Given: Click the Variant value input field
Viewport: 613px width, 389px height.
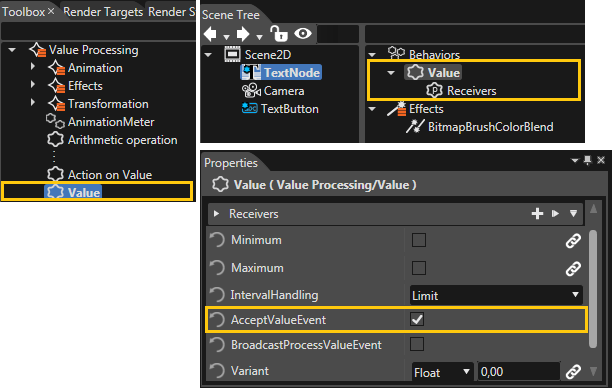Looking at the screenshot, I should [x=519, y=372].
